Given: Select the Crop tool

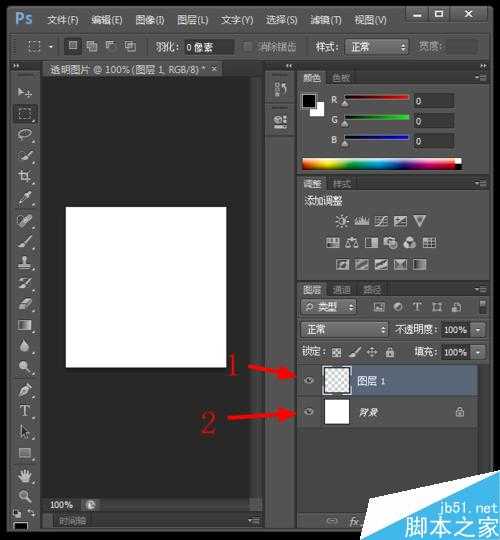Looking at the screenshot, I should click(24, 177).
